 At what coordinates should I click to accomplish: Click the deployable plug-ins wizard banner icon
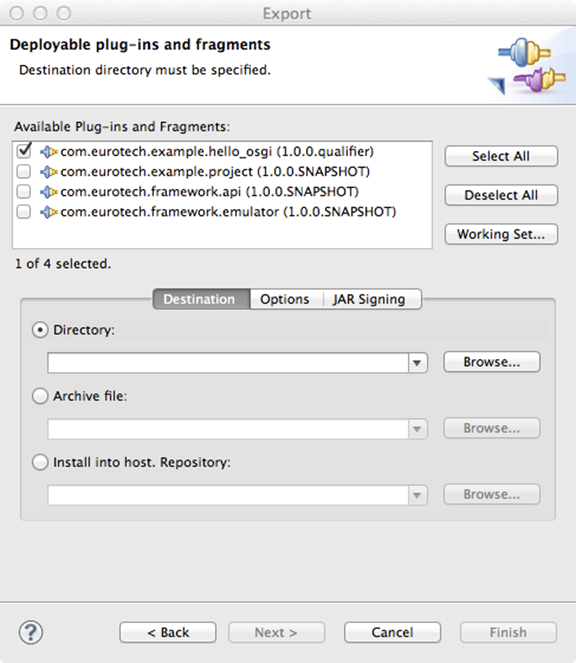tap(527, 66)
